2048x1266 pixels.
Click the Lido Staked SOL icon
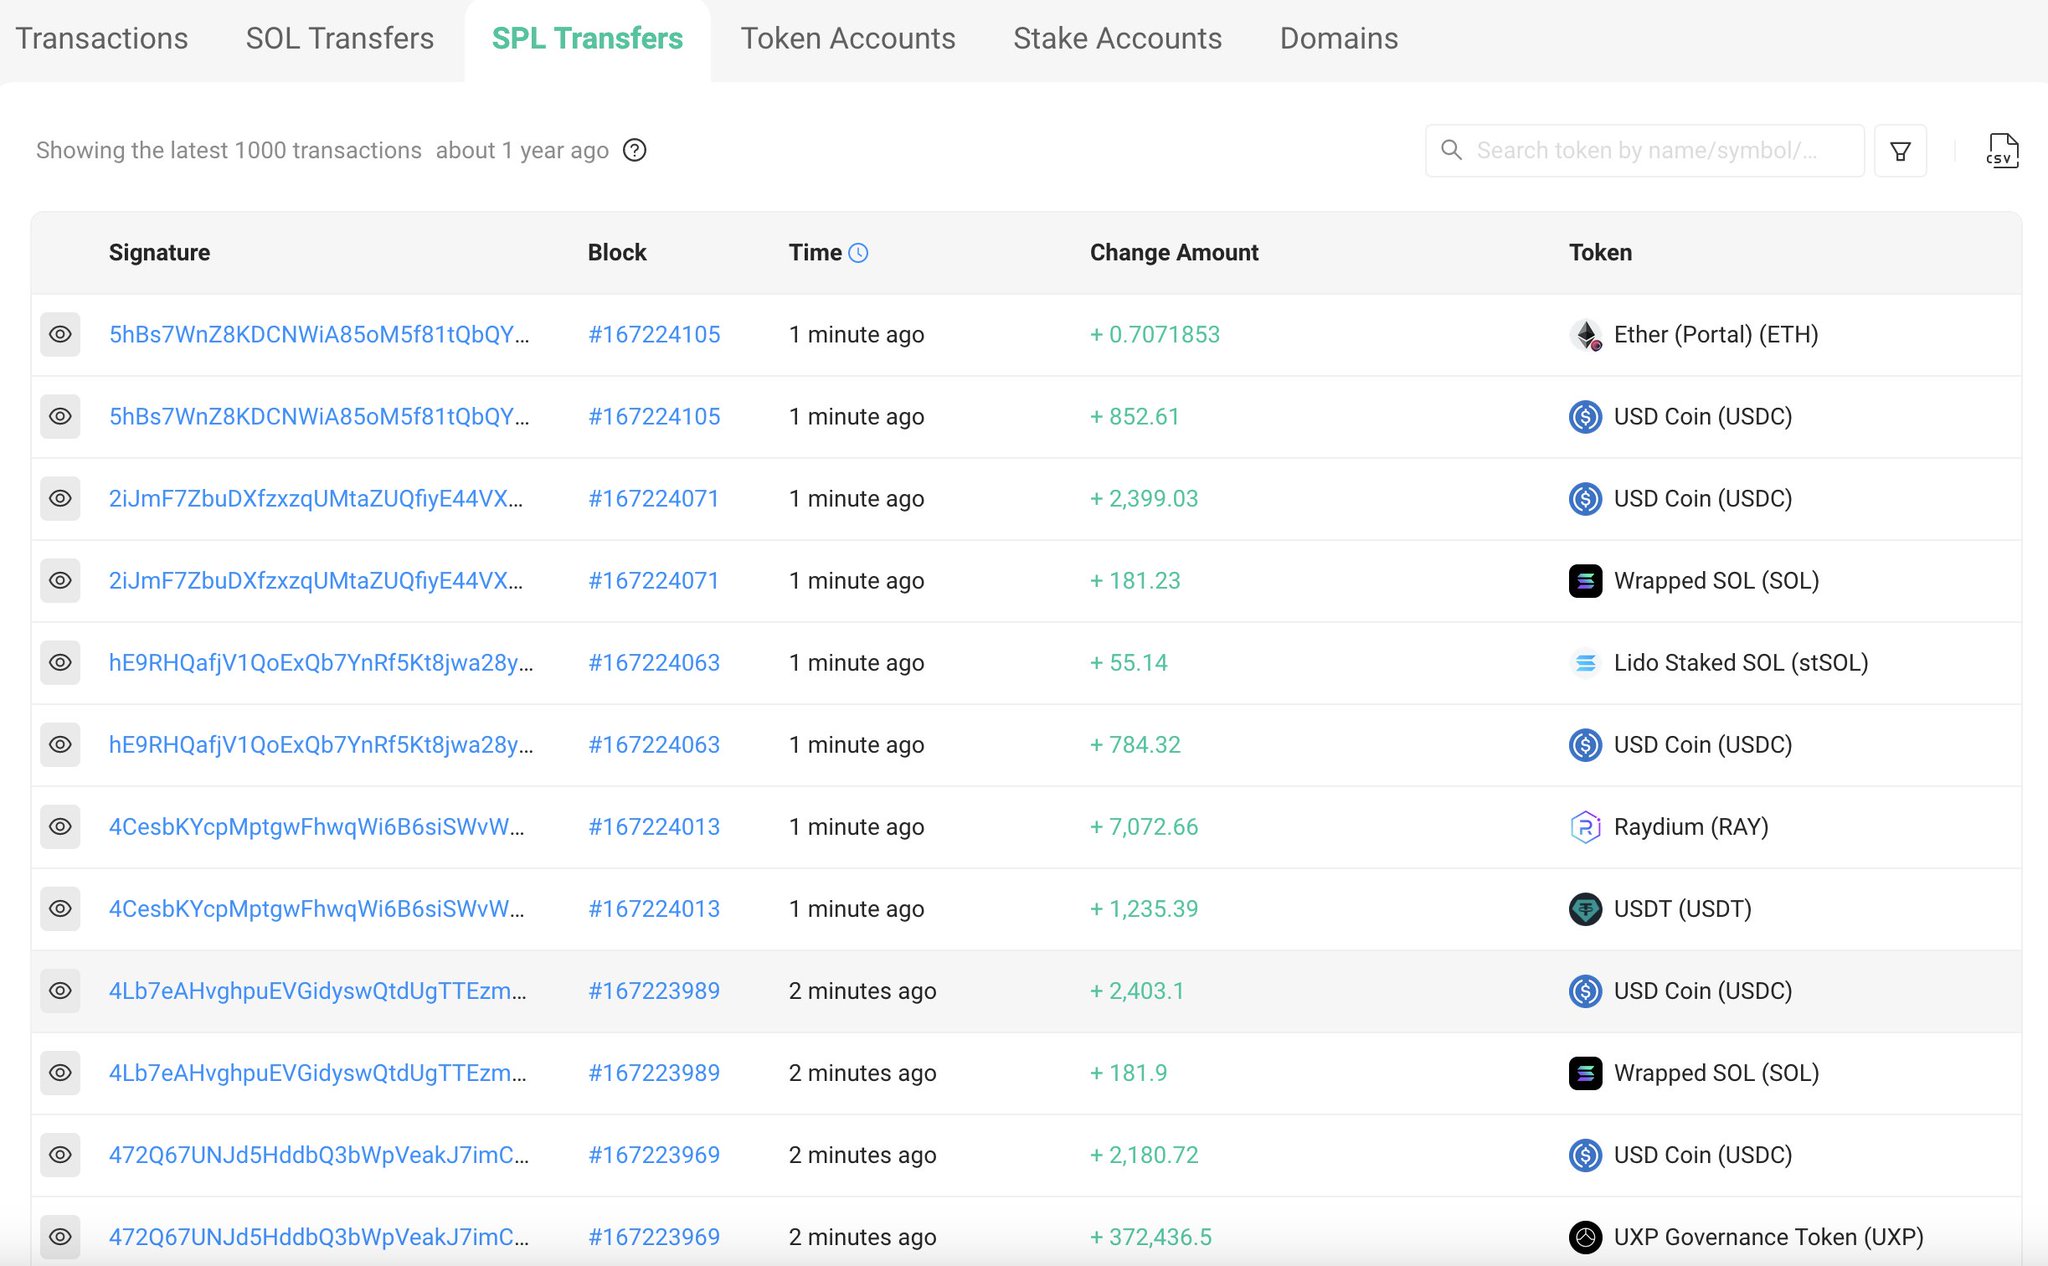(x=1585, y=663)
